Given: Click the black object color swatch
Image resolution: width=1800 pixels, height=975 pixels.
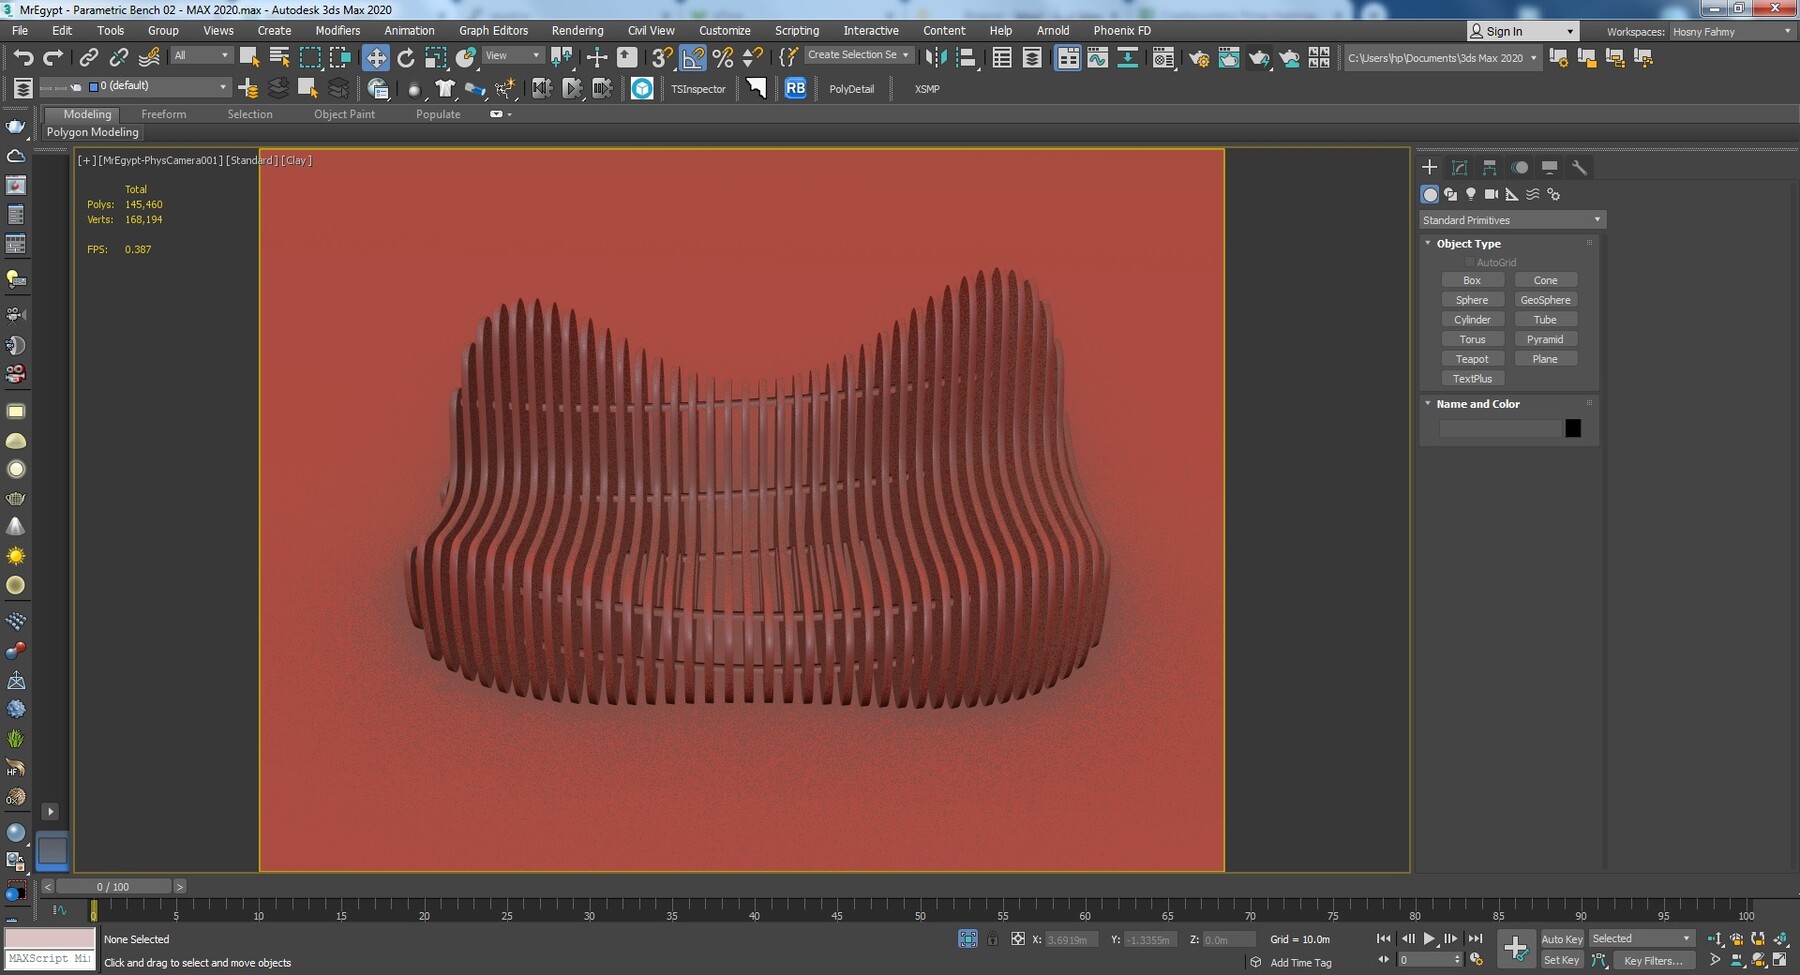Looking at the screenshot, I should pyautogui.click(x=1573, y=428).
